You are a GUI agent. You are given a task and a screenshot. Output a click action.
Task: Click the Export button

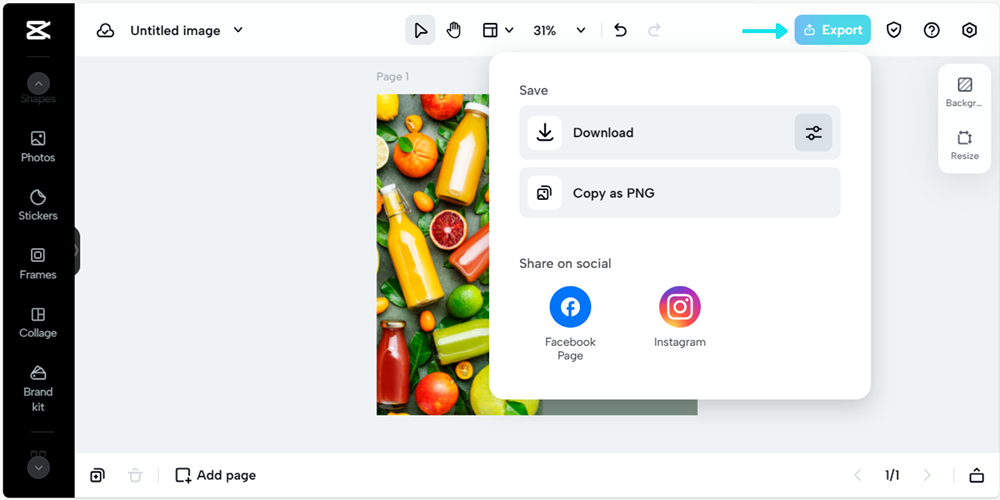point(832,30)
